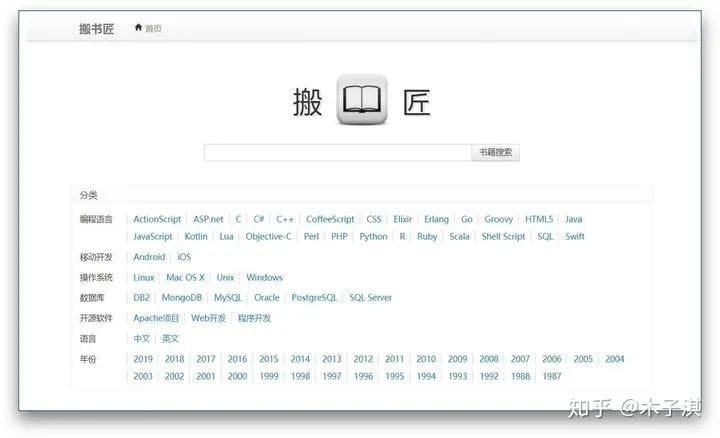Image resolution: width=720 pixels, height=438 pixels.
Task: Filter by year 1988
Action: (x=521, y=376)
